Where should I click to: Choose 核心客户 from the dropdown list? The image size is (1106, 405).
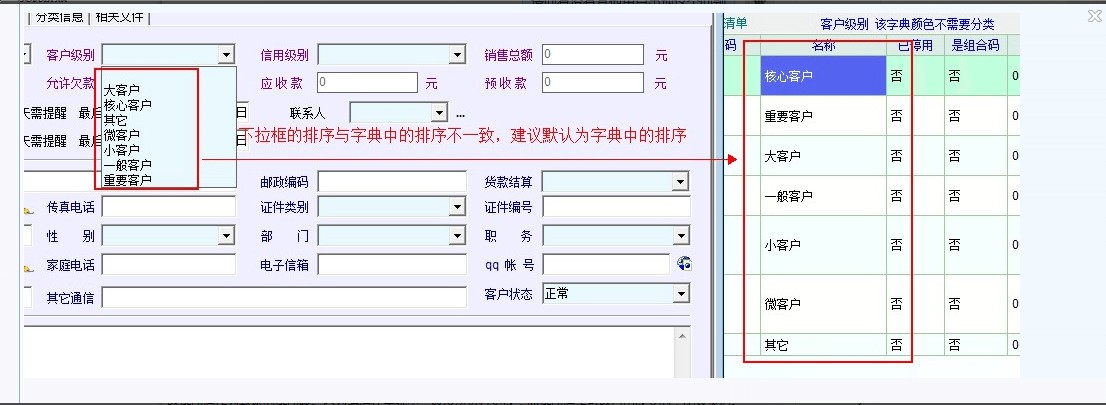coord(128,105)
